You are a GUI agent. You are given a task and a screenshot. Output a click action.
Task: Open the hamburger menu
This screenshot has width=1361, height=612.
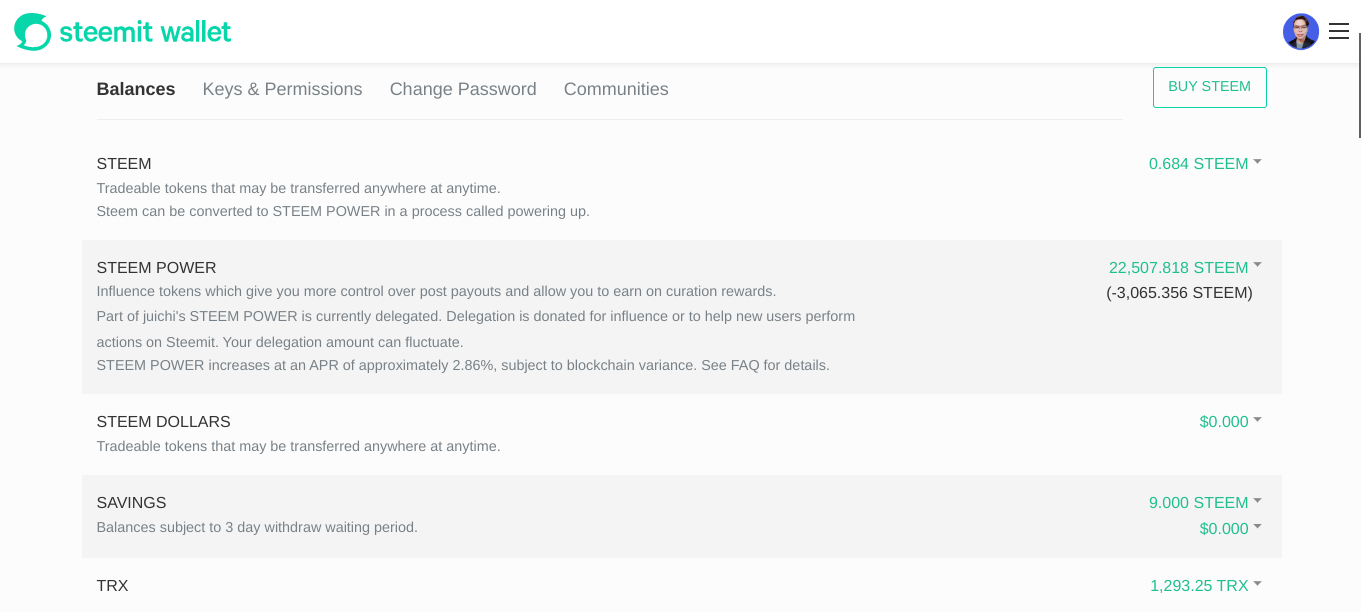click(x=1339, y=32)
